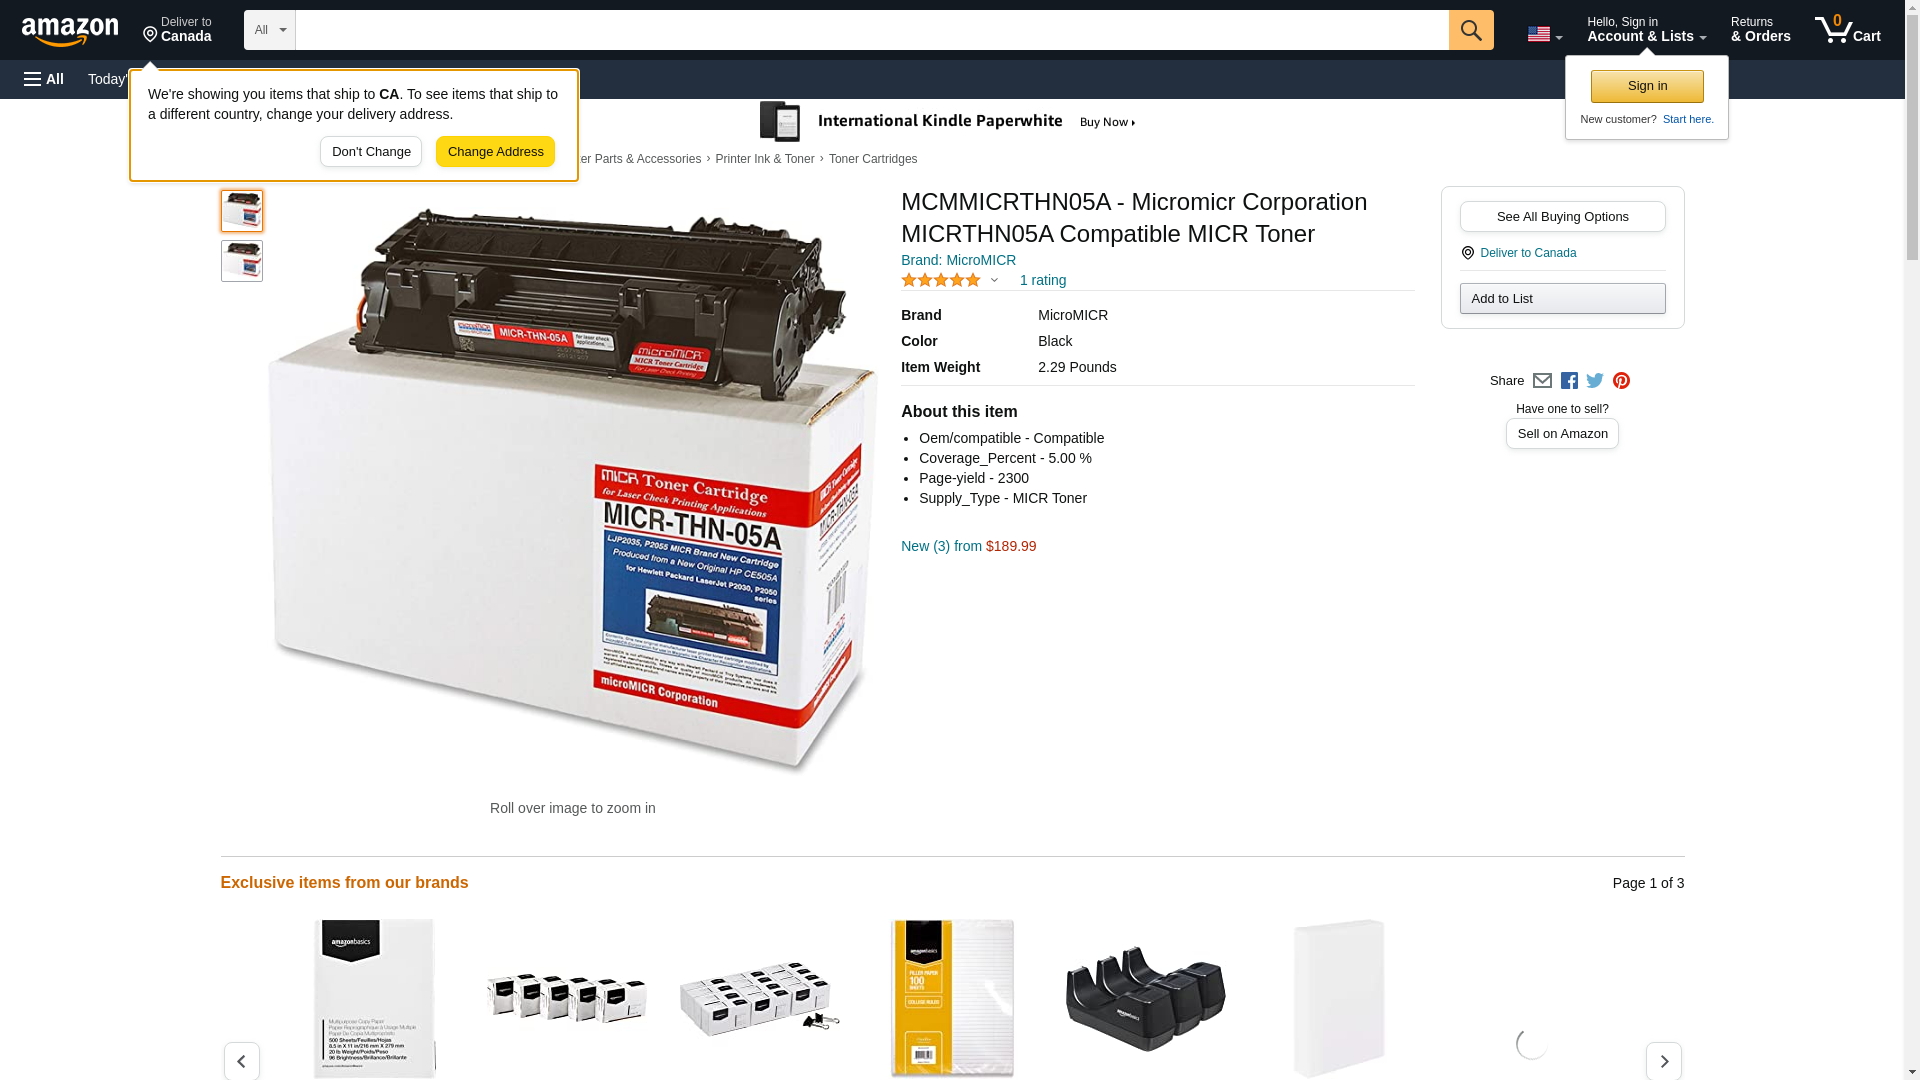This screenshot has width=1920, height=1080.
Task: Click Don't Change button
Action: [371, 152]
